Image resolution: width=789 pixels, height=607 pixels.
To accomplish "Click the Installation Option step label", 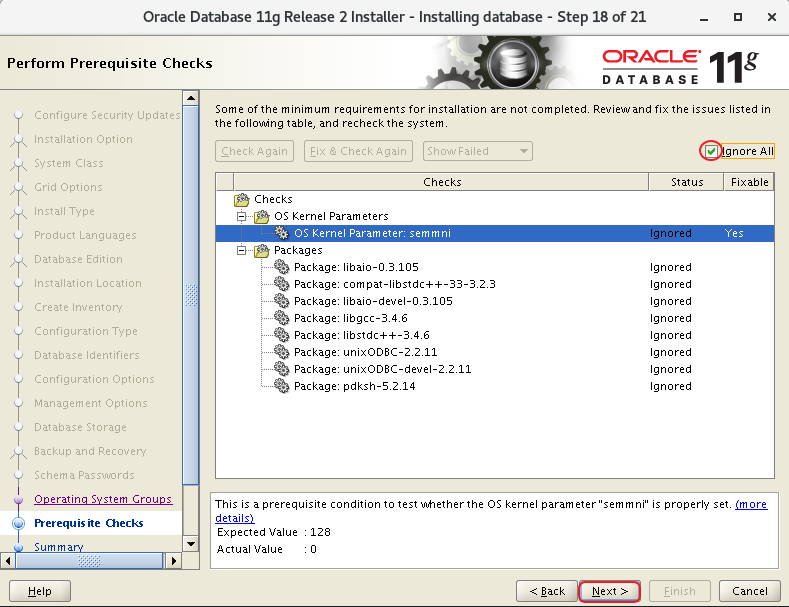I will pos(84,139).
